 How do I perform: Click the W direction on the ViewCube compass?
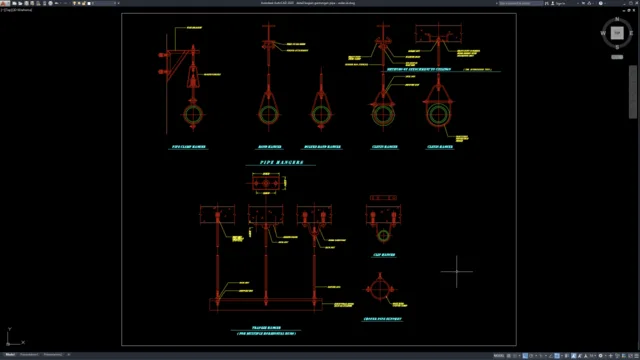pos(603,33)
